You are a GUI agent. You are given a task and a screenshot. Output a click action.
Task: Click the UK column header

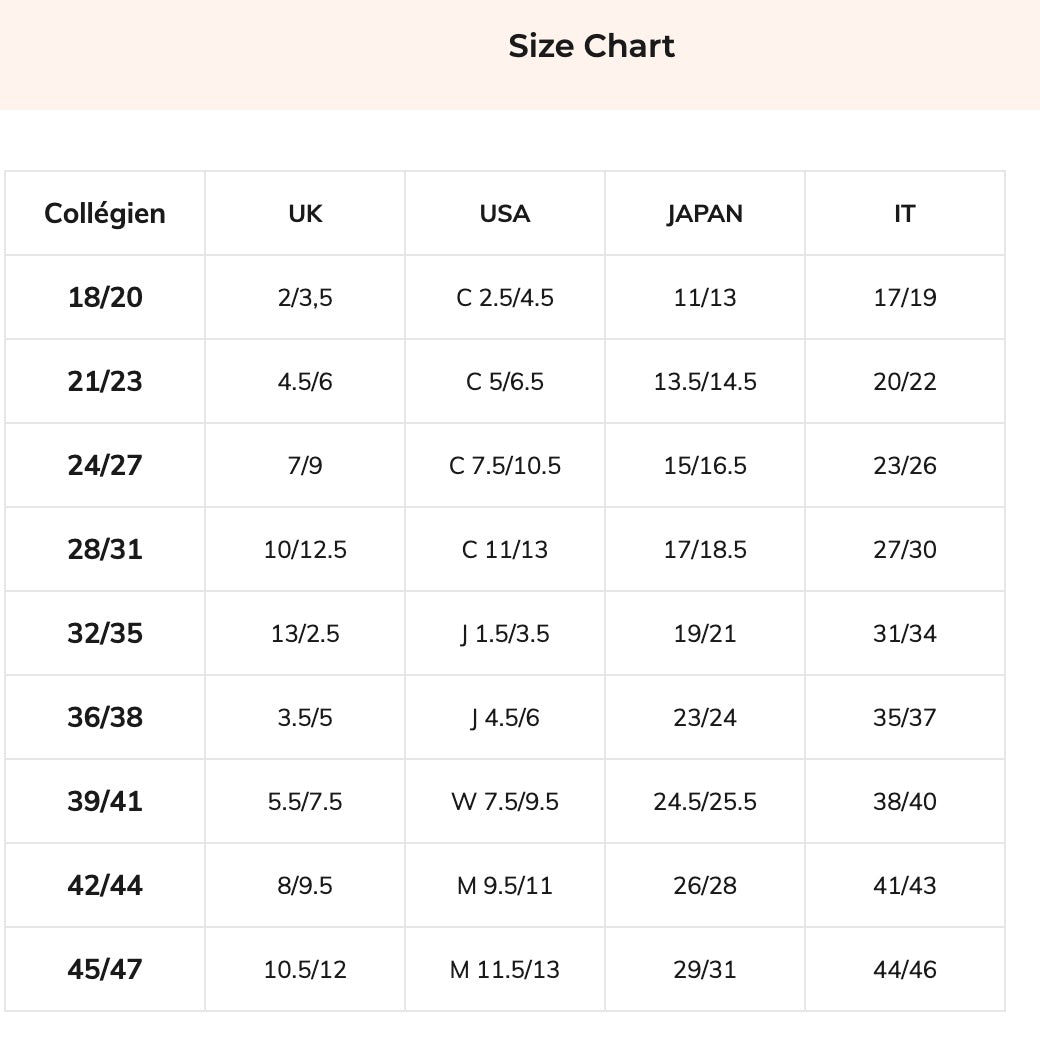(305, 213)
